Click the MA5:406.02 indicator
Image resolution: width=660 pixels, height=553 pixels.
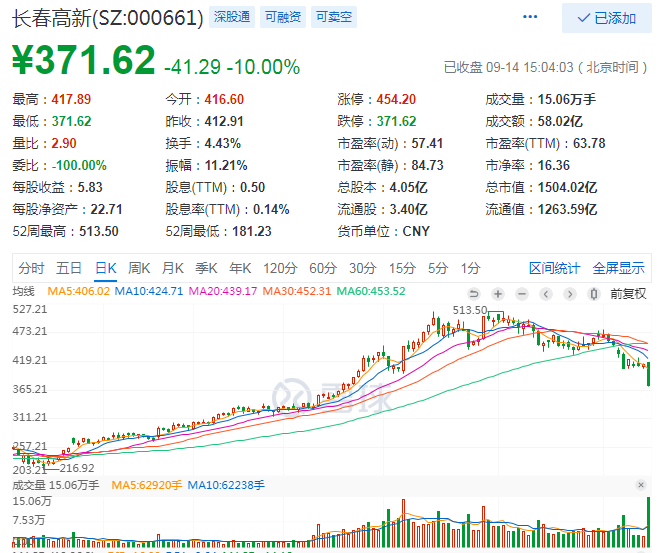coord(79,291)
